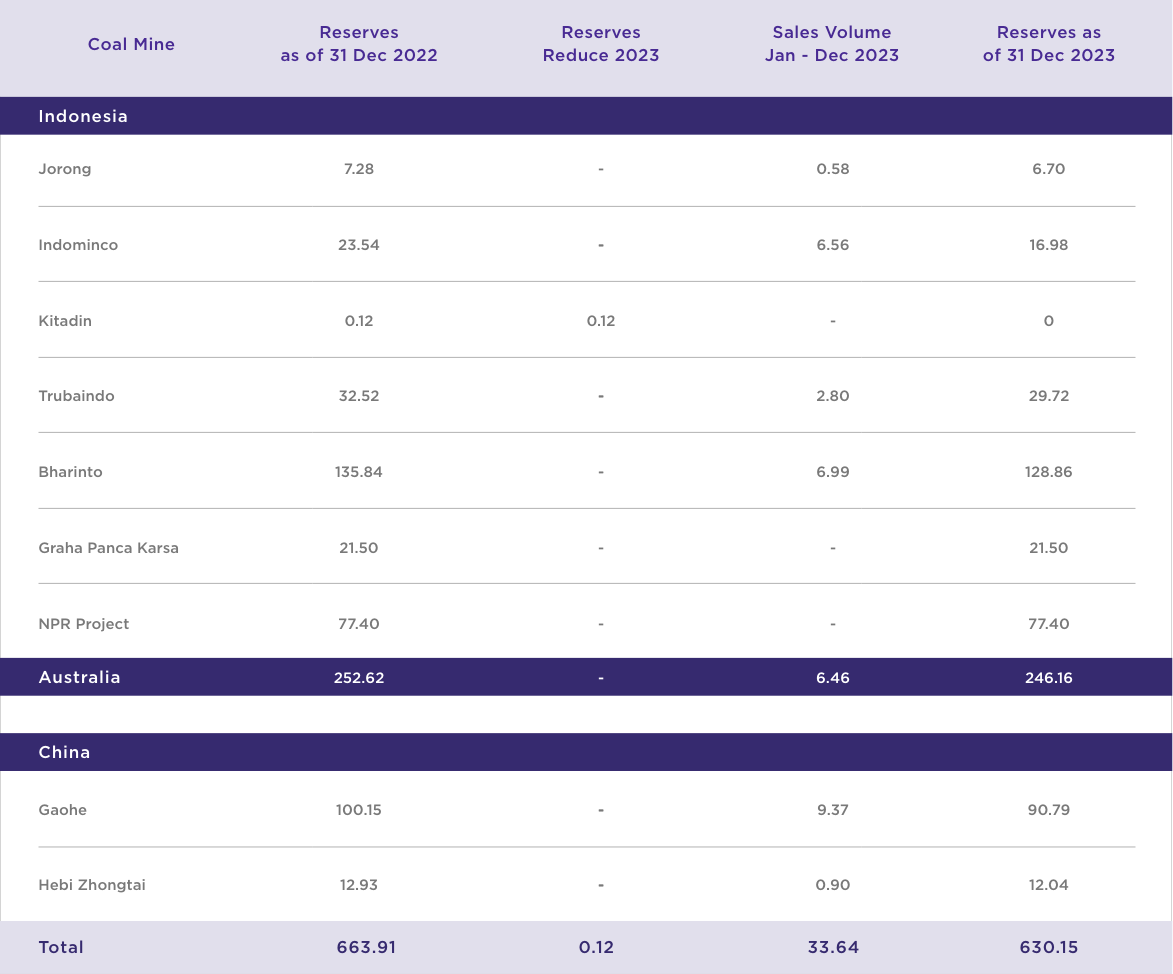
Task: Click the Sales Volume Jan - Dec 2023 header
Action: coord(832,43)
